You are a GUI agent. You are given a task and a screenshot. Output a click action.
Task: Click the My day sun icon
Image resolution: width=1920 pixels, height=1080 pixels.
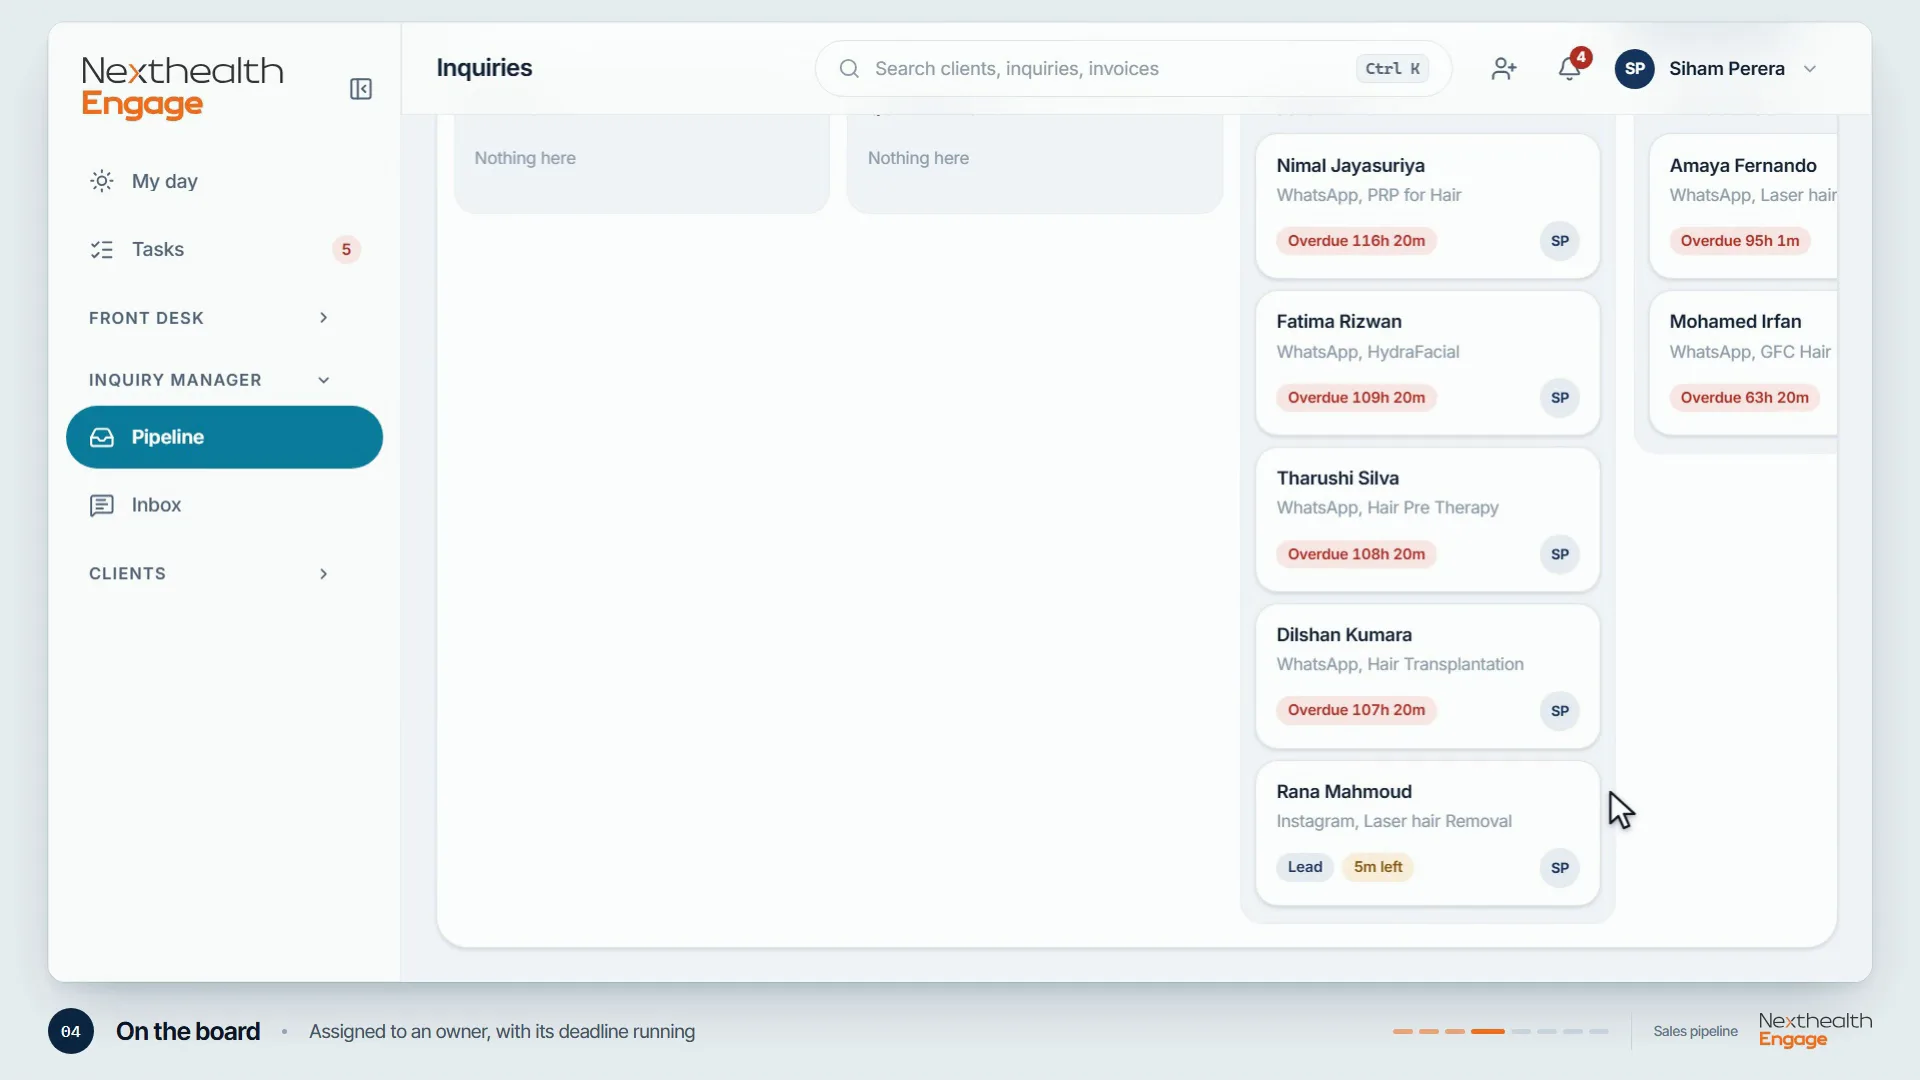[x=102, y=181]
